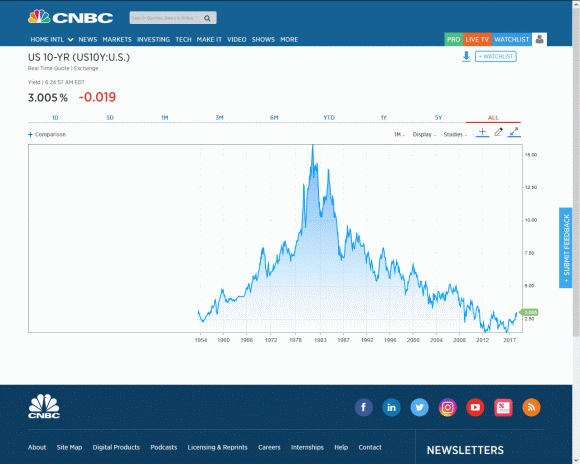Select the 5D chart range tab
This screenshot has width=580, height=464.
(x=110, y=118)
